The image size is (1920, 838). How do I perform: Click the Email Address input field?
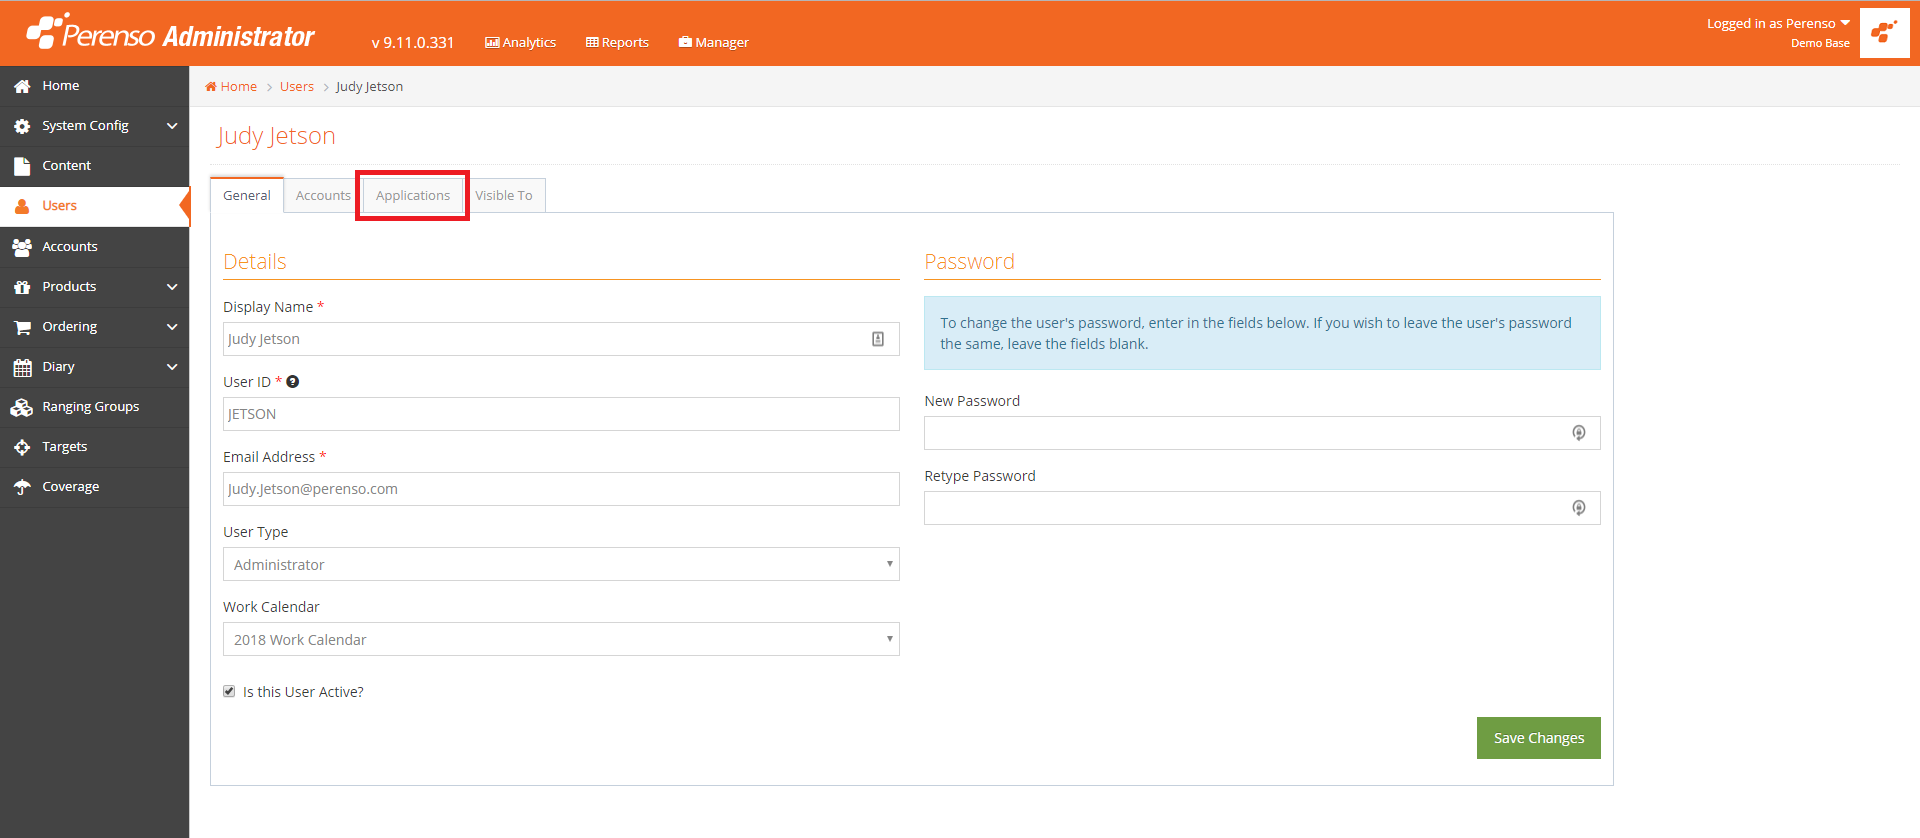(561, 489)
